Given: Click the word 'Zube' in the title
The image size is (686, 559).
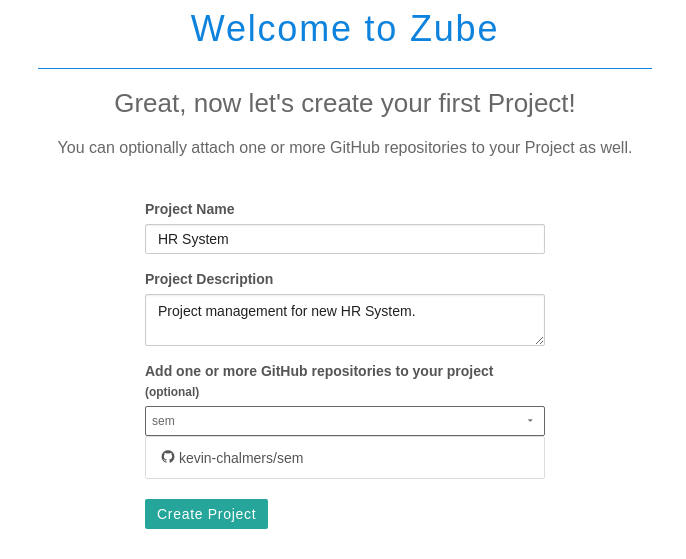Looking at the screenshot, I should (453, 29).
